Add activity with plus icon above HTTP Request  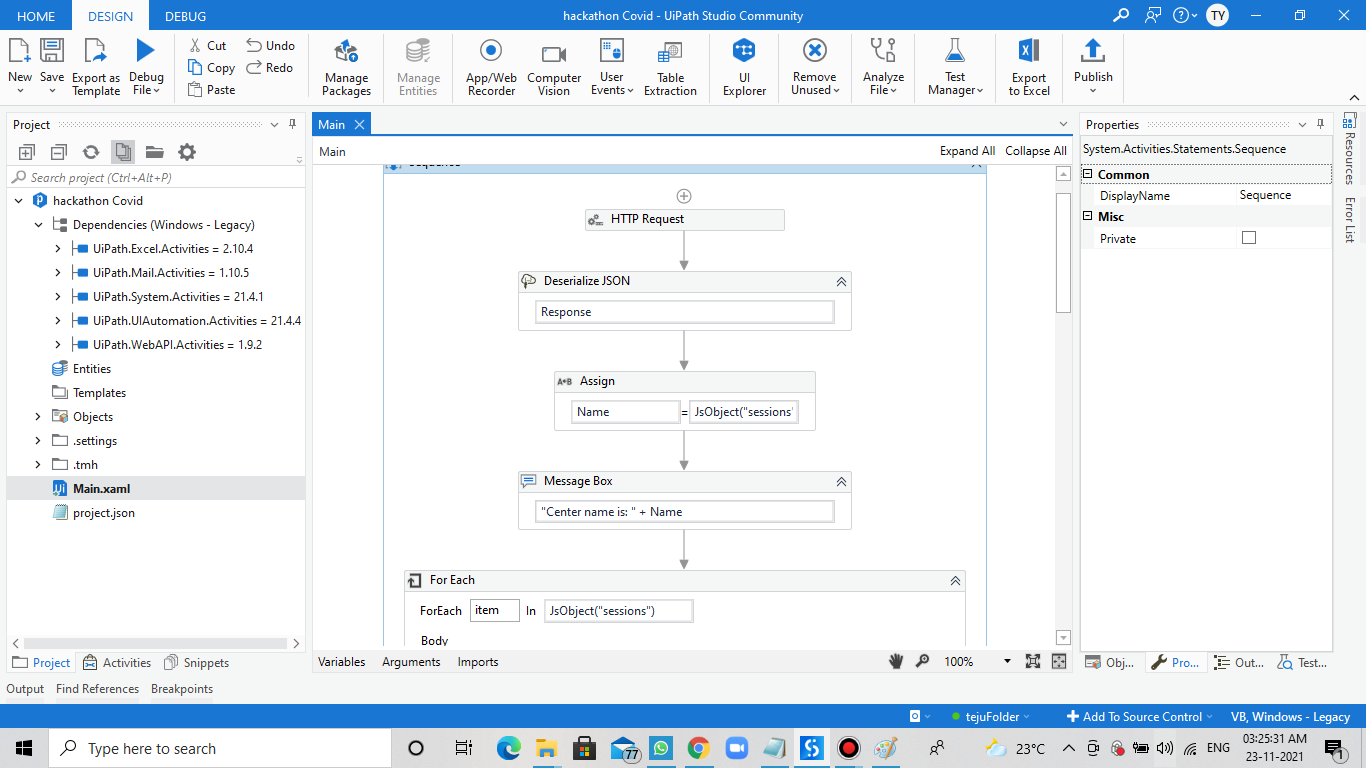(x=684, y=196)
